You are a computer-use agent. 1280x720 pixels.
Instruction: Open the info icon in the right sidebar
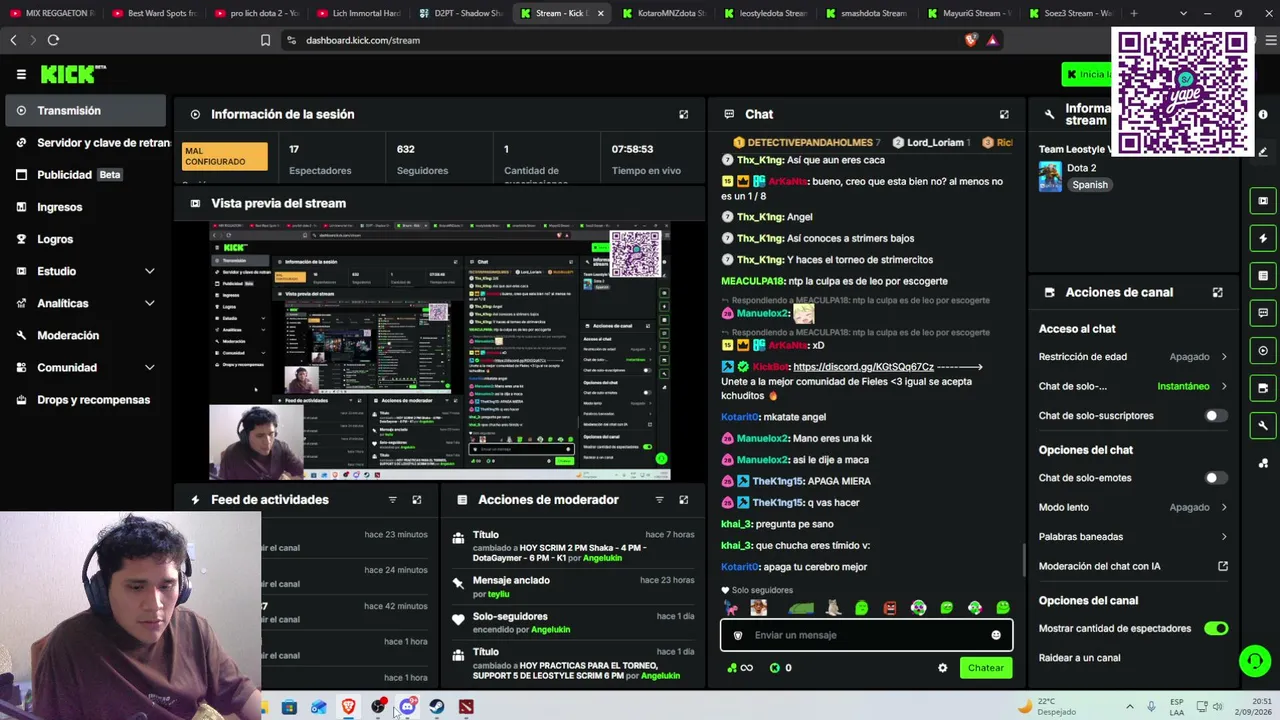coord(1263,114)
